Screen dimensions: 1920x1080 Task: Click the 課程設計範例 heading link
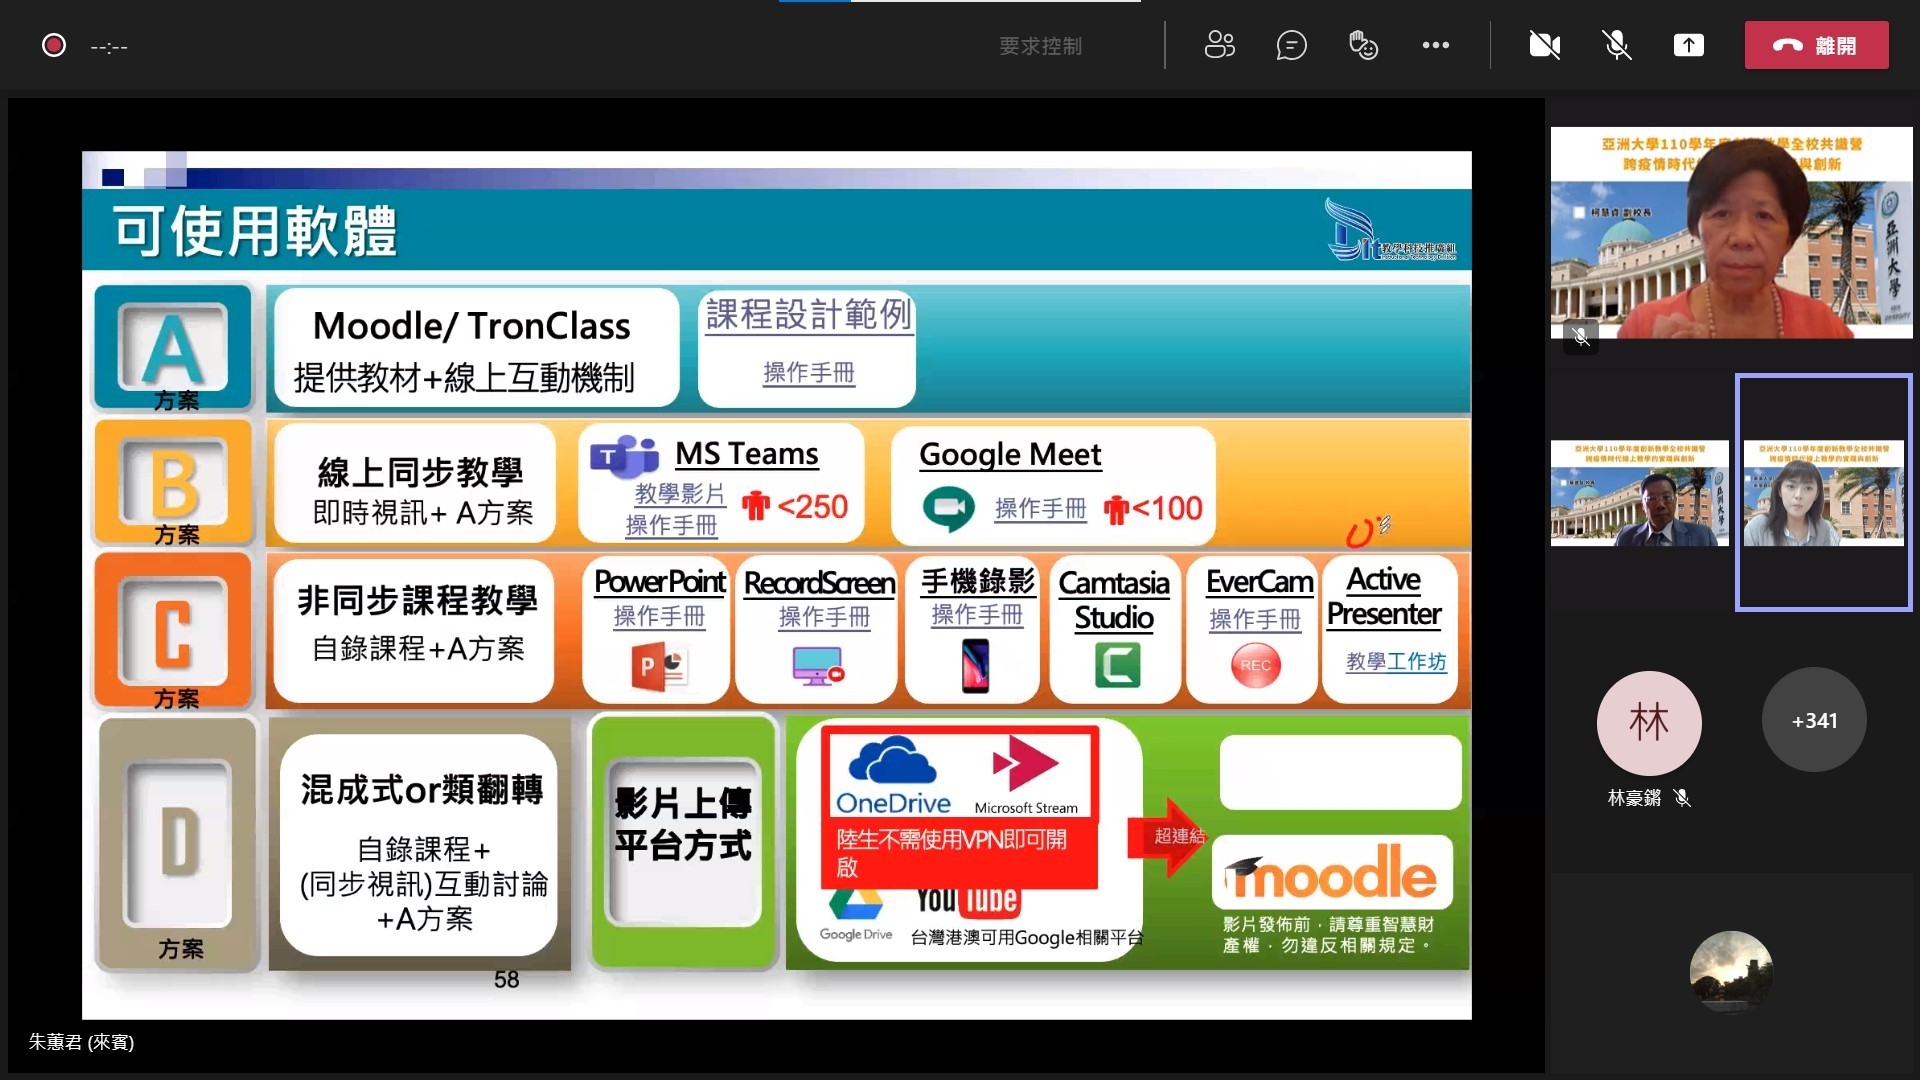point(808,315)
